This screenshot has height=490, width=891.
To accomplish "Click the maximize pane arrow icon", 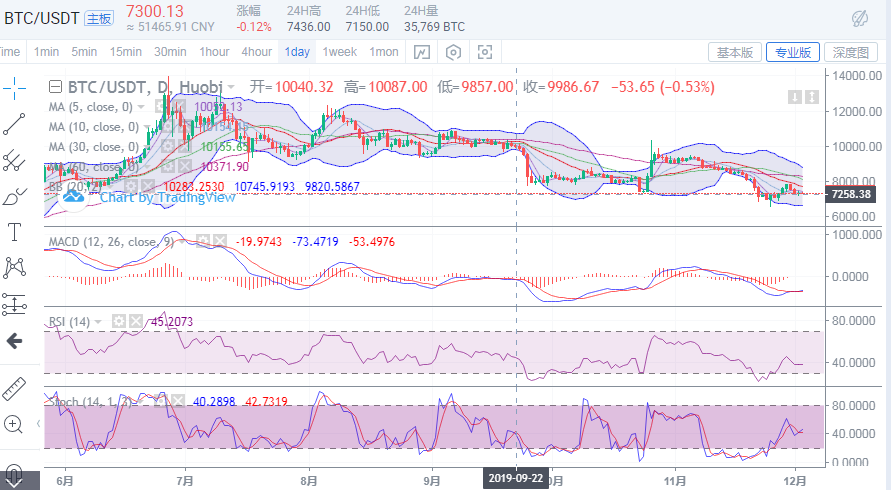I will (x=813, y=97).
